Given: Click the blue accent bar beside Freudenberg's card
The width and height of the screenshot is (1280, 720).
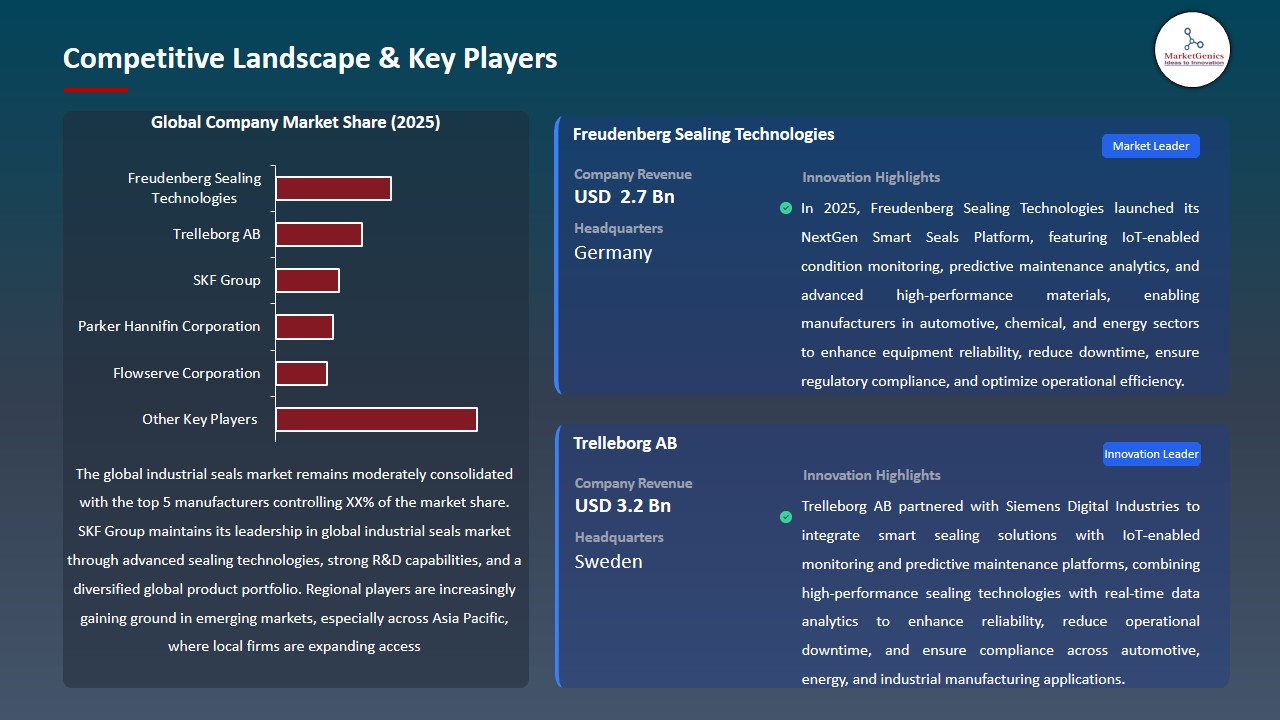Looking at the screenshot, I should [x=557, y=253].
